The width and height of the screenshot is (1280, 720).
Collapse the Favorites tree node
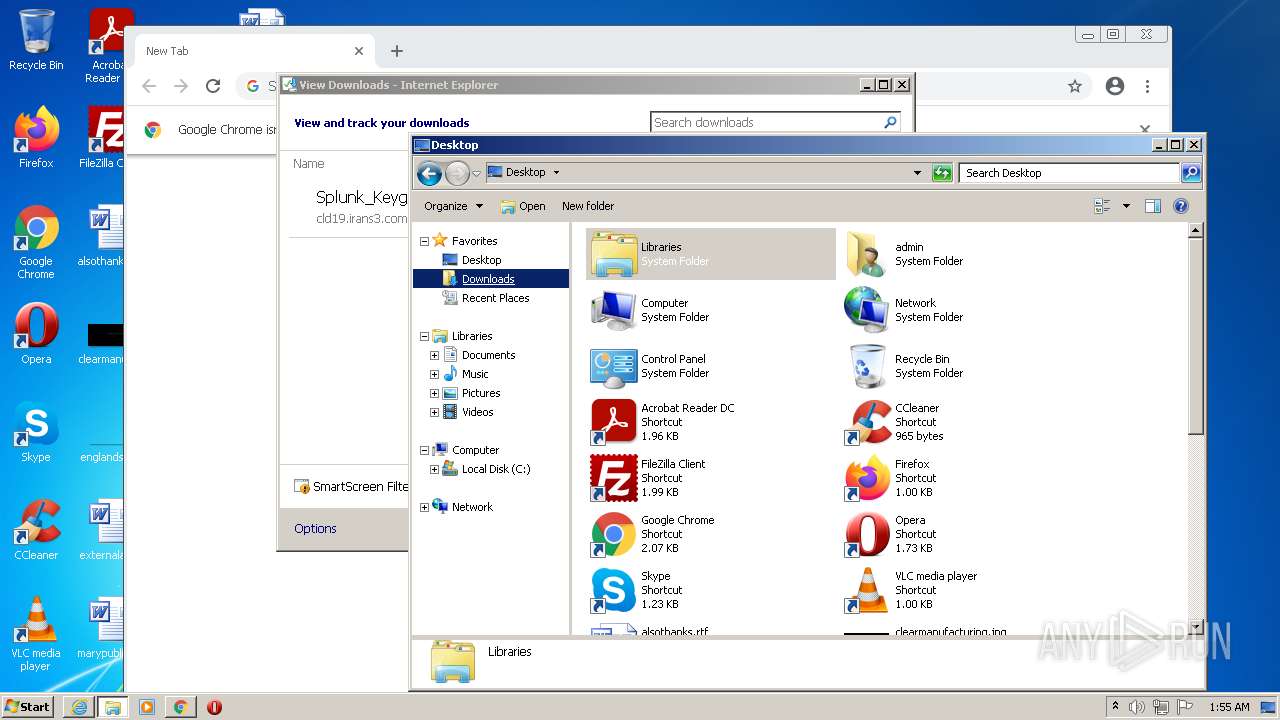point(424,241)
